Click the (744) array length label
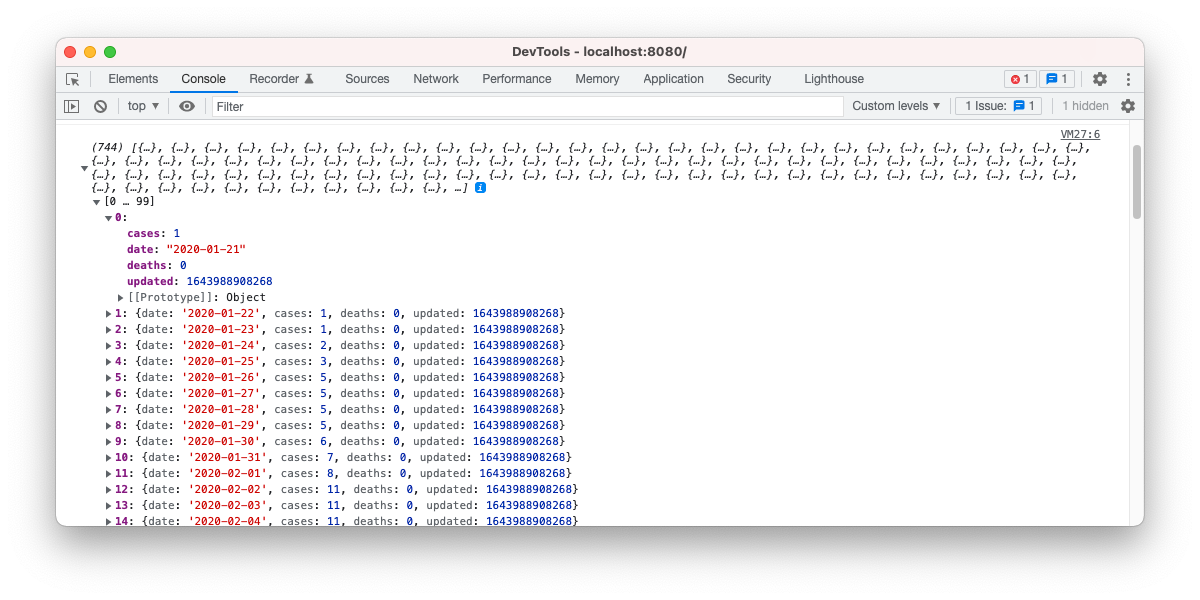This screenshot has width=1200, height=600. pyautogui.click(x=107, y=147)
